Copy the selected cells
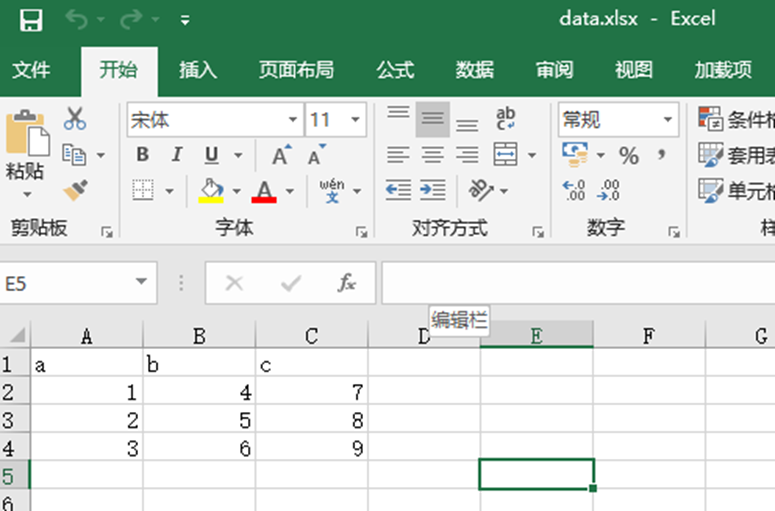The height and width of the screenshot is (511, 775). coord(74,155)
